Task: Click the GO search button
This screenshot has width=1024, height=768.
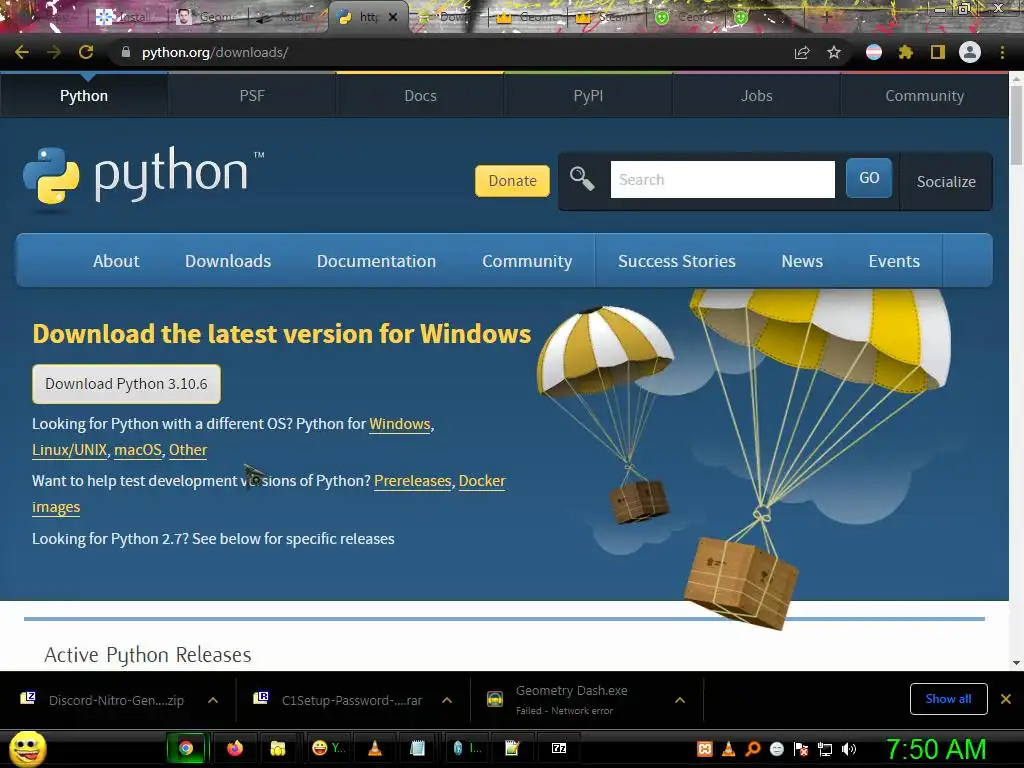Action: point(869,178)
